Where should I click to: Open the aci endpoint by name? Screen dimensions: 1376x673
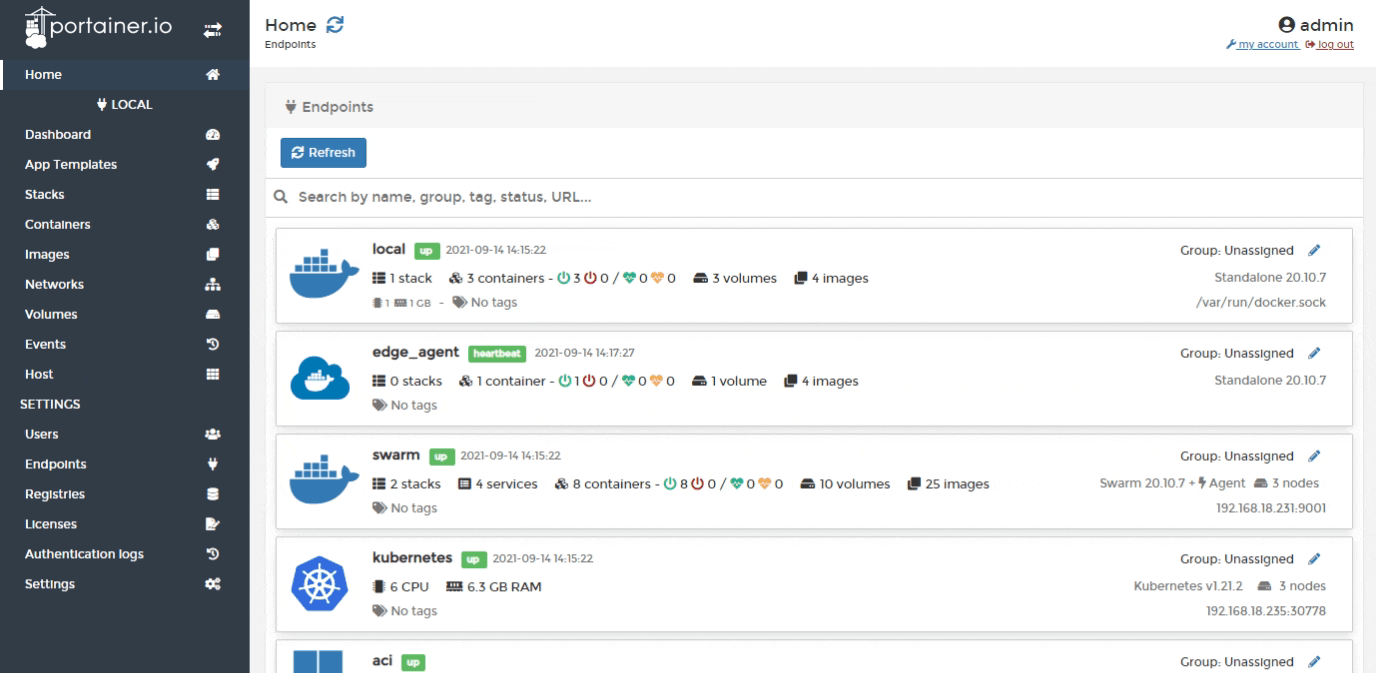382,661
